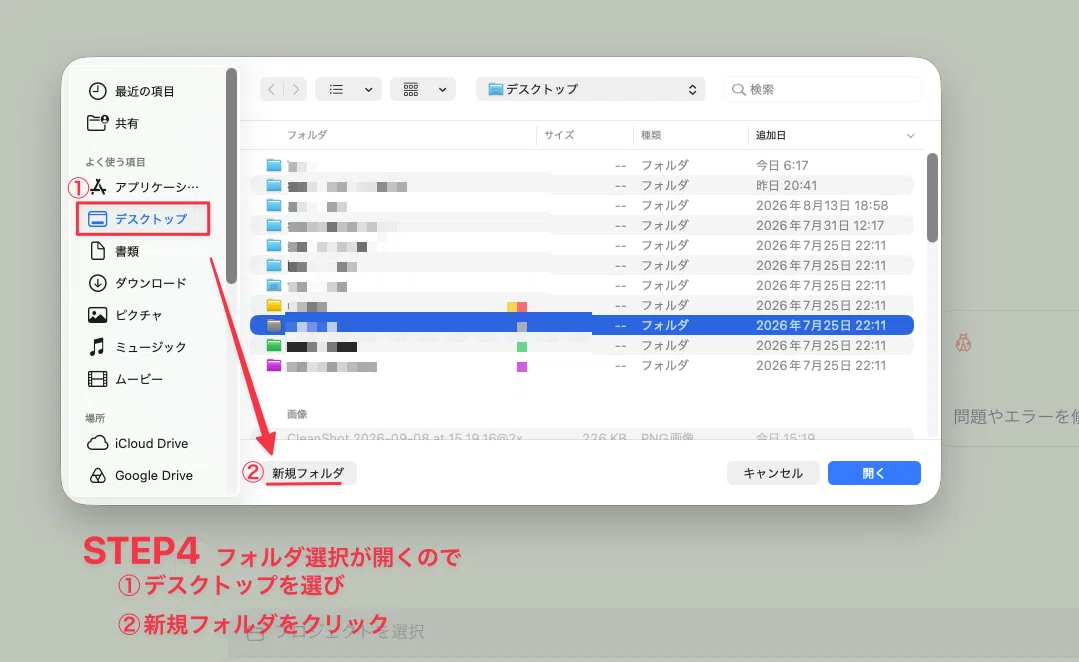Select the folder dated 今日 6:17

[581, 165]
